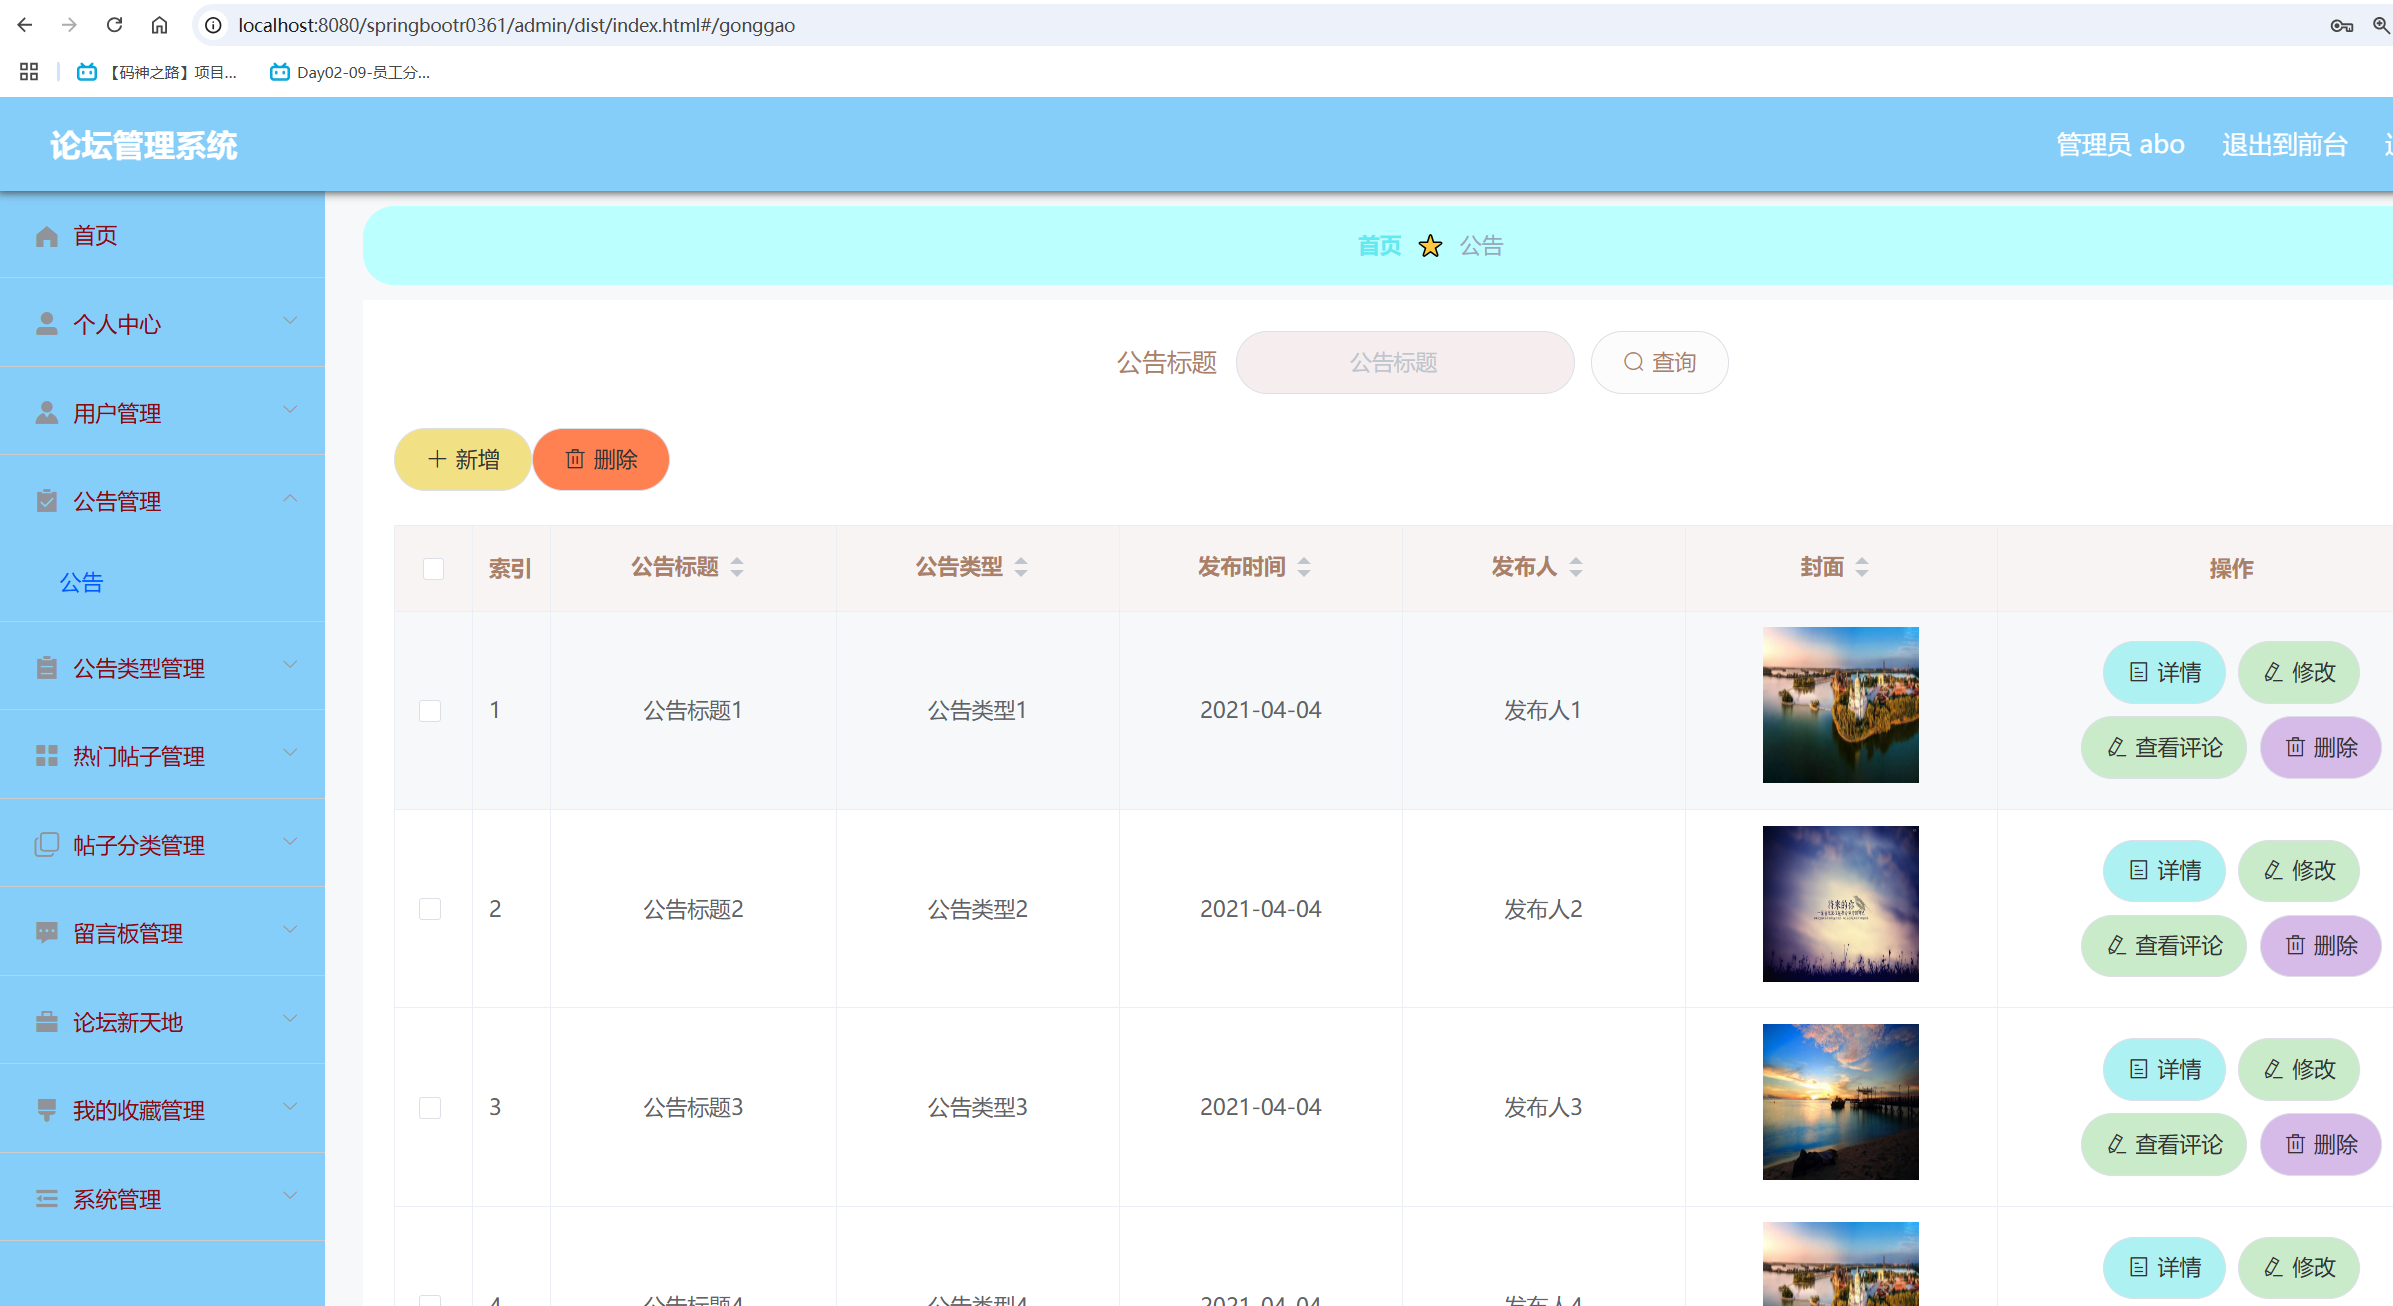This screenshot has height=1306, width=2393.
Task: Open cover thumbnail of 公告标题1
Action: coord(1841,705)
